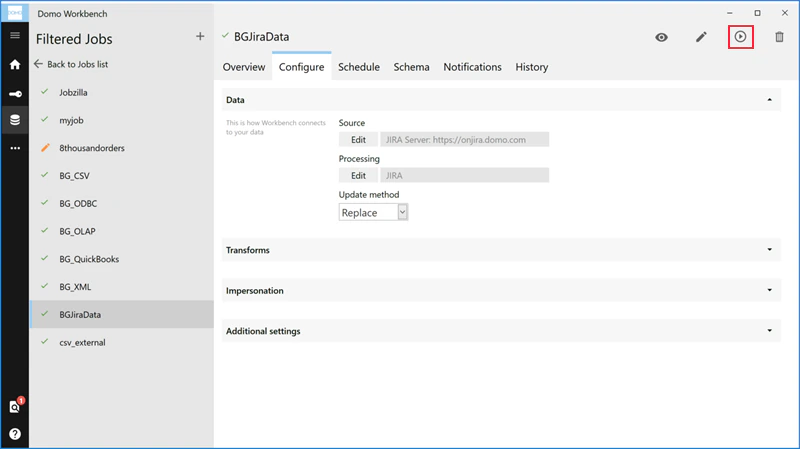
Task: Click green checkmark beside BGJiraData title
Action: (225, 36)
